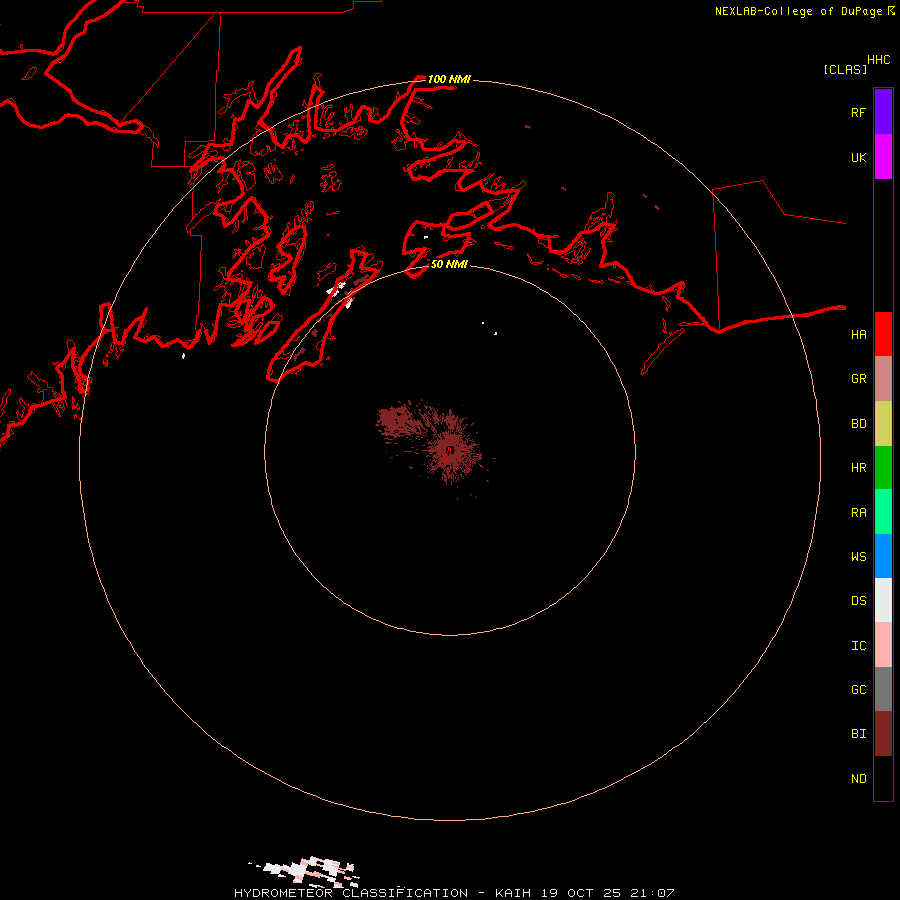Screen dimensions: 900x900
Task: Click the BD legend label
Action: [858, 424]
